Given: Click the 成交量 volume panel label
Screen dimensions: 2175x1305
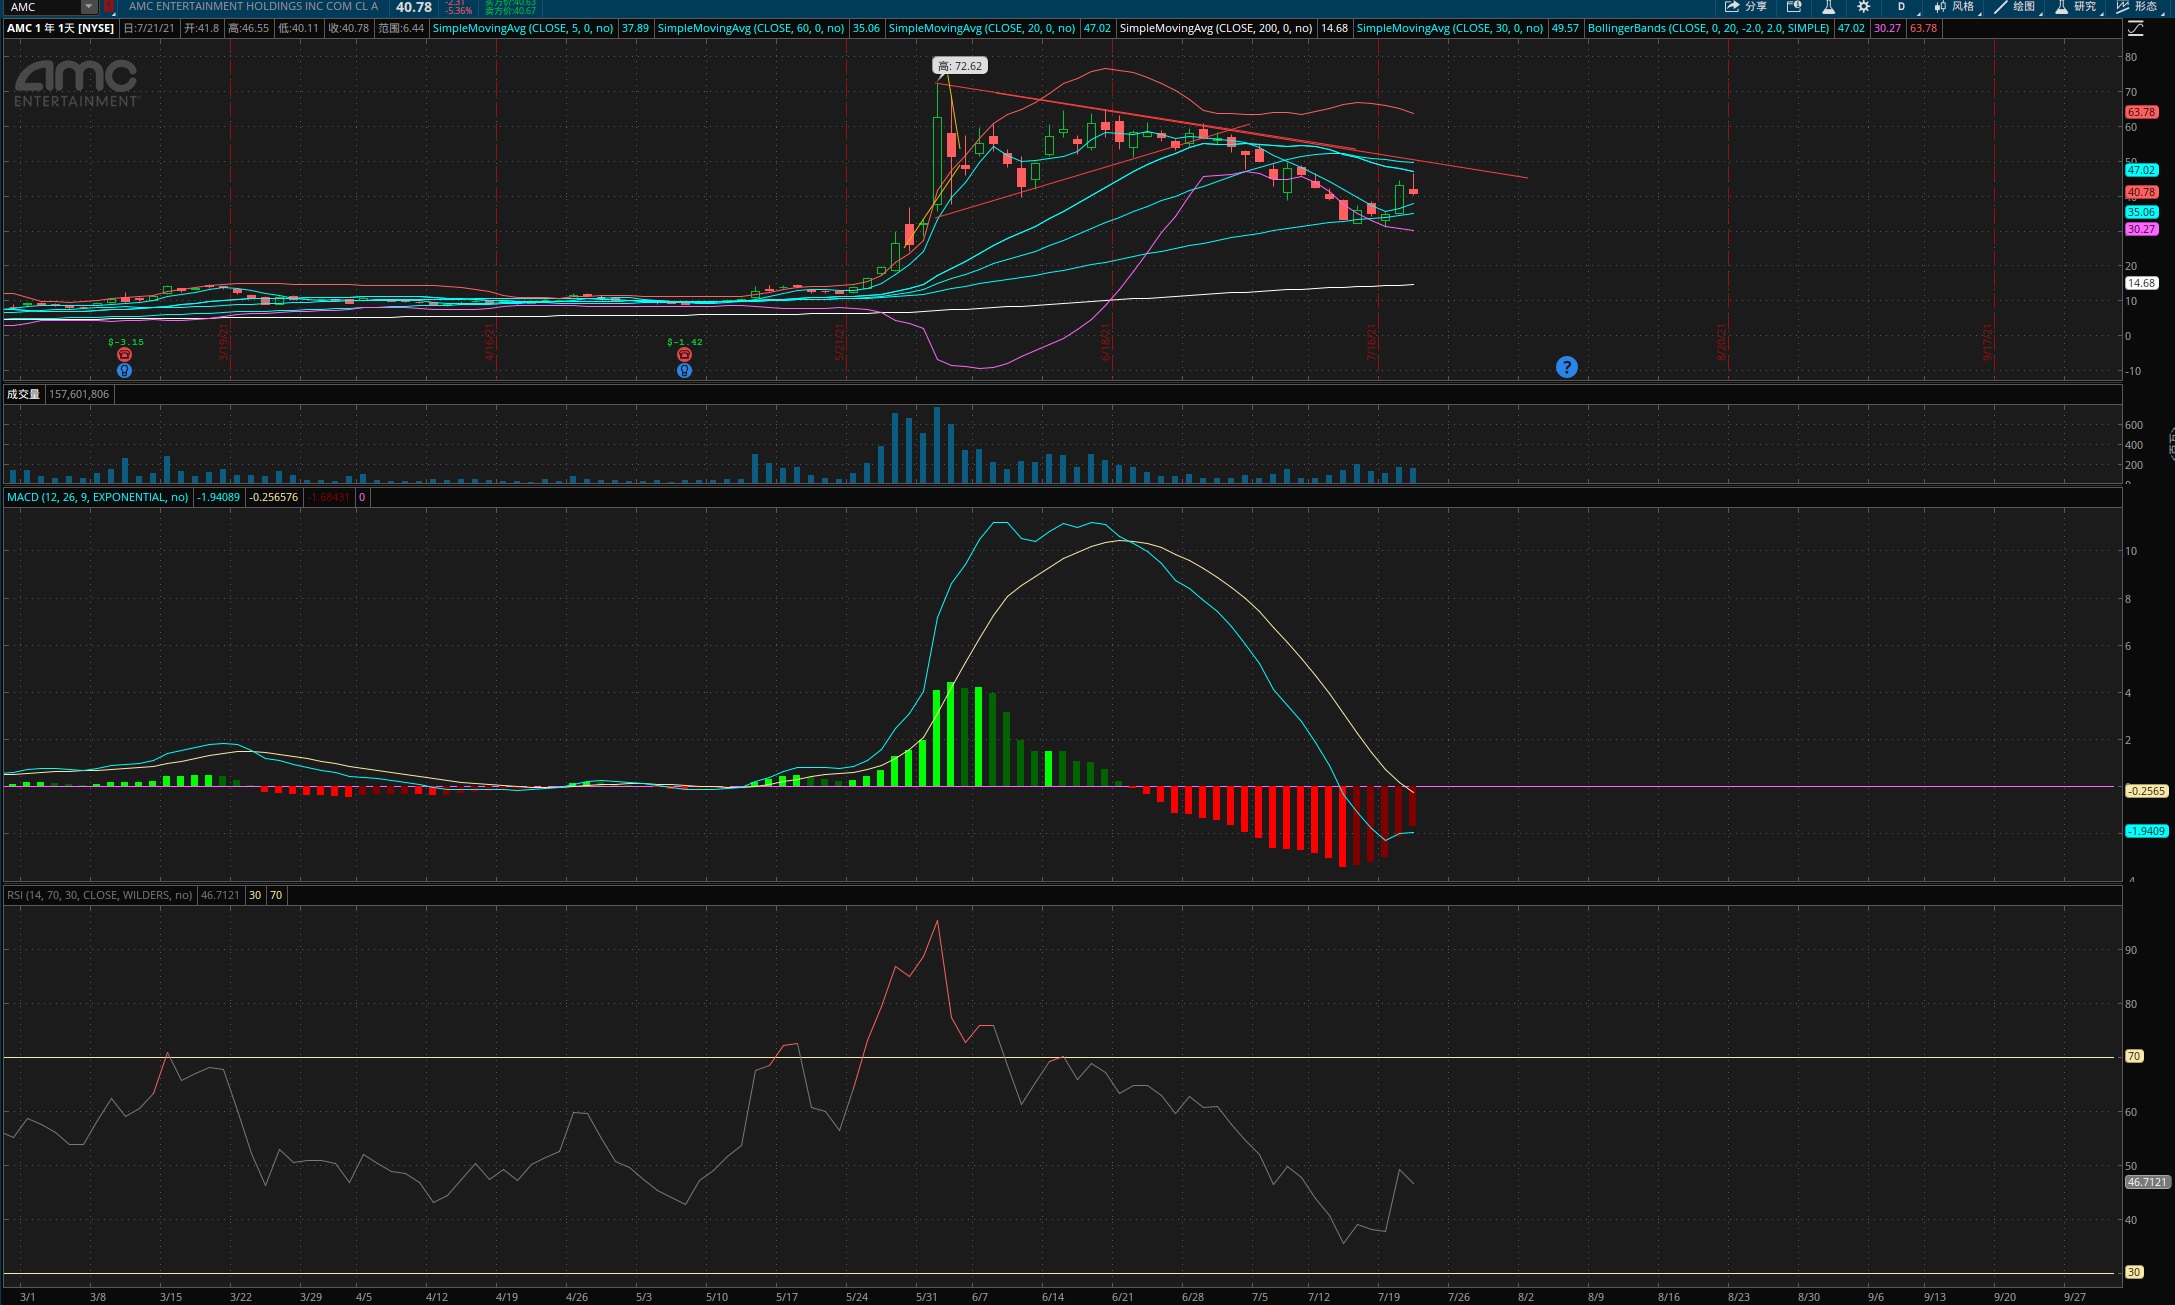Looking at the screenshot, I should click(24, 394).
